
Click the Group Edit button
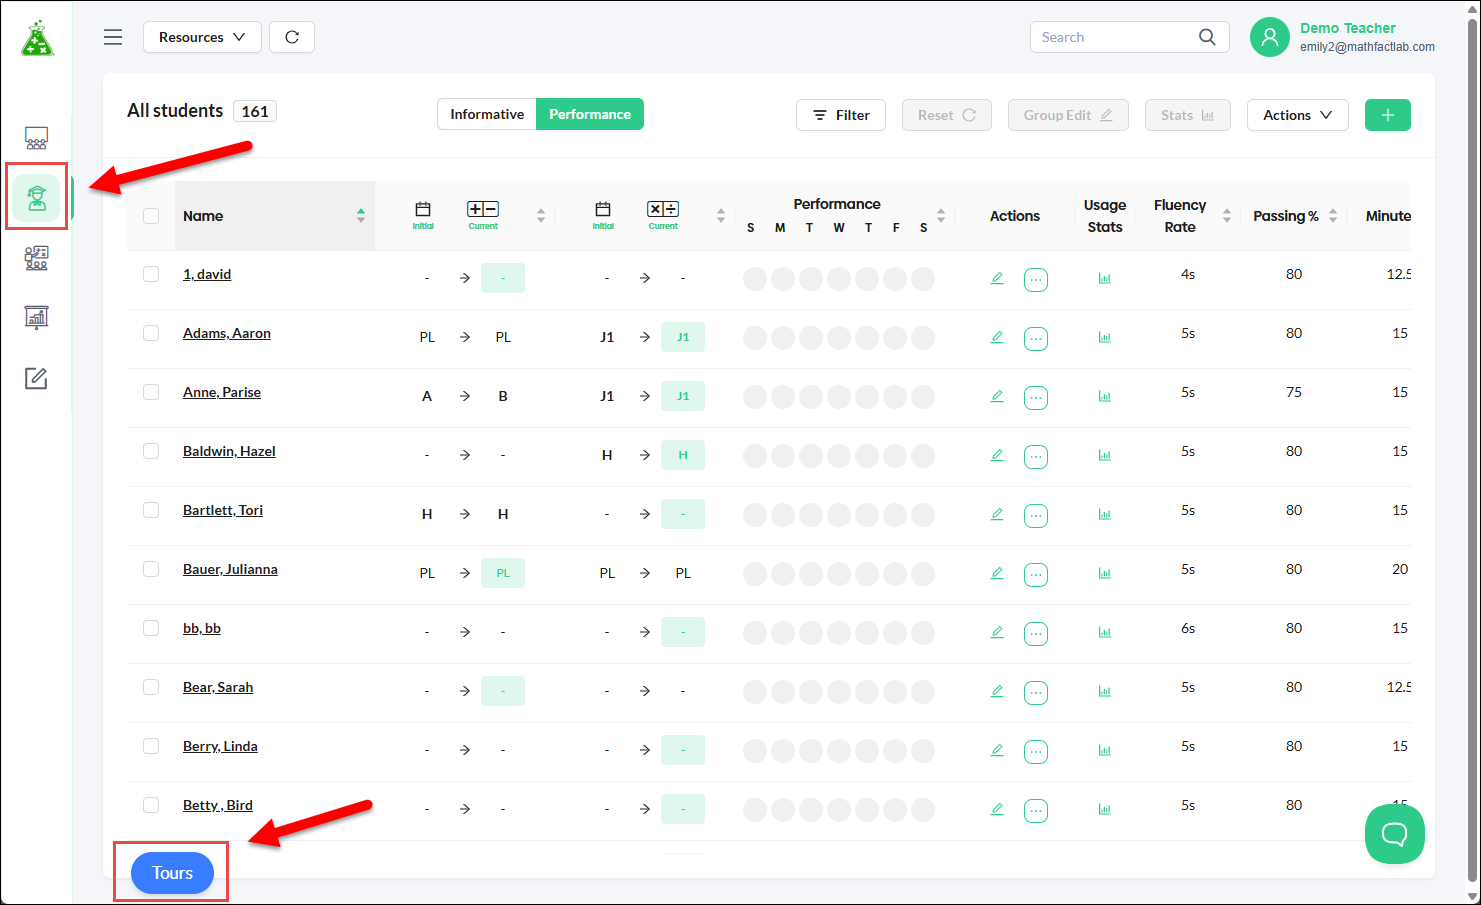tap(1068, 115)
